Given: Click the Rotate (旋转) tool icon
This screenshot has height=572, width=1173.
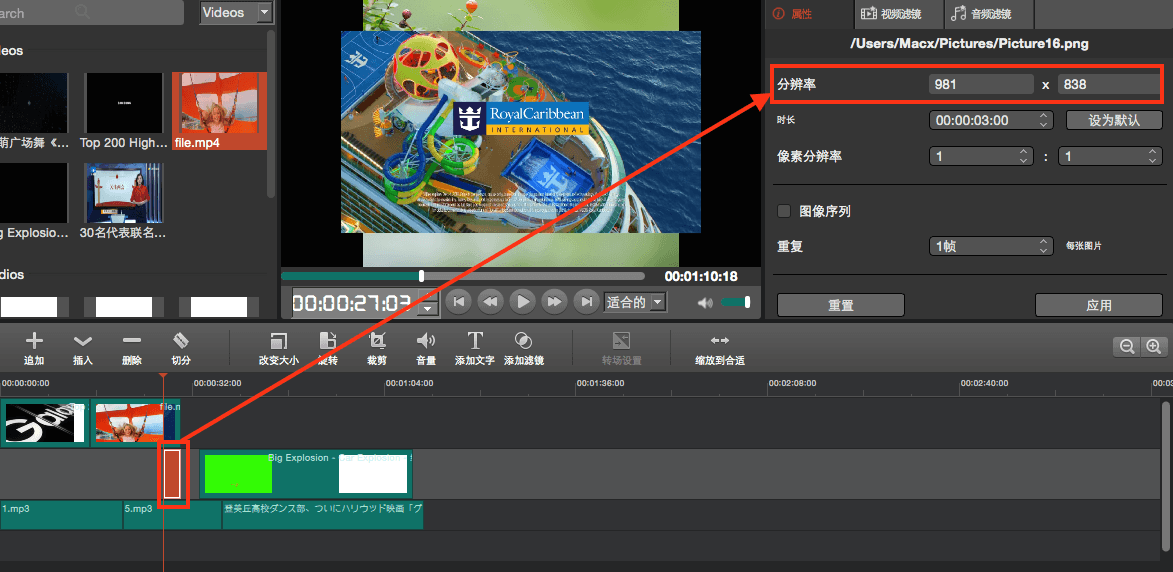Looking at the screenshot, I should pyautogui.click(x=328, y=341).
